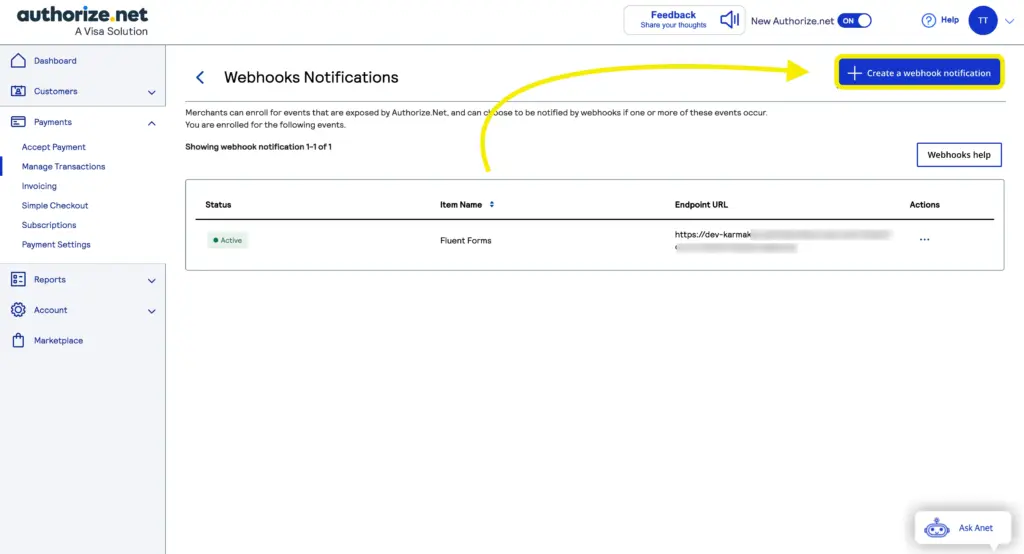Open Dashboard from the sidebar
Screen dimensions: 1024x554
[55, 61]
